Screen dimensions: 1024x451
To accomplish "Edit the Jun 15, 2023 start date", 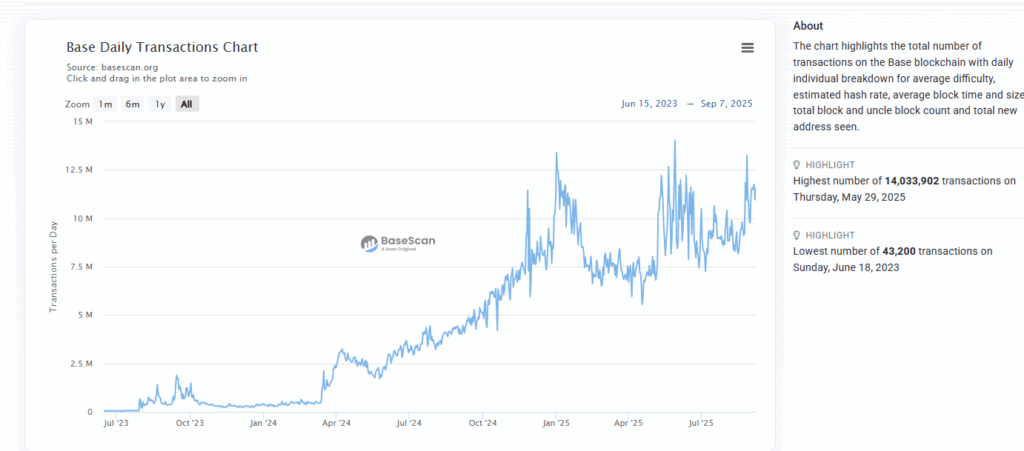I will tap(649, 103).
